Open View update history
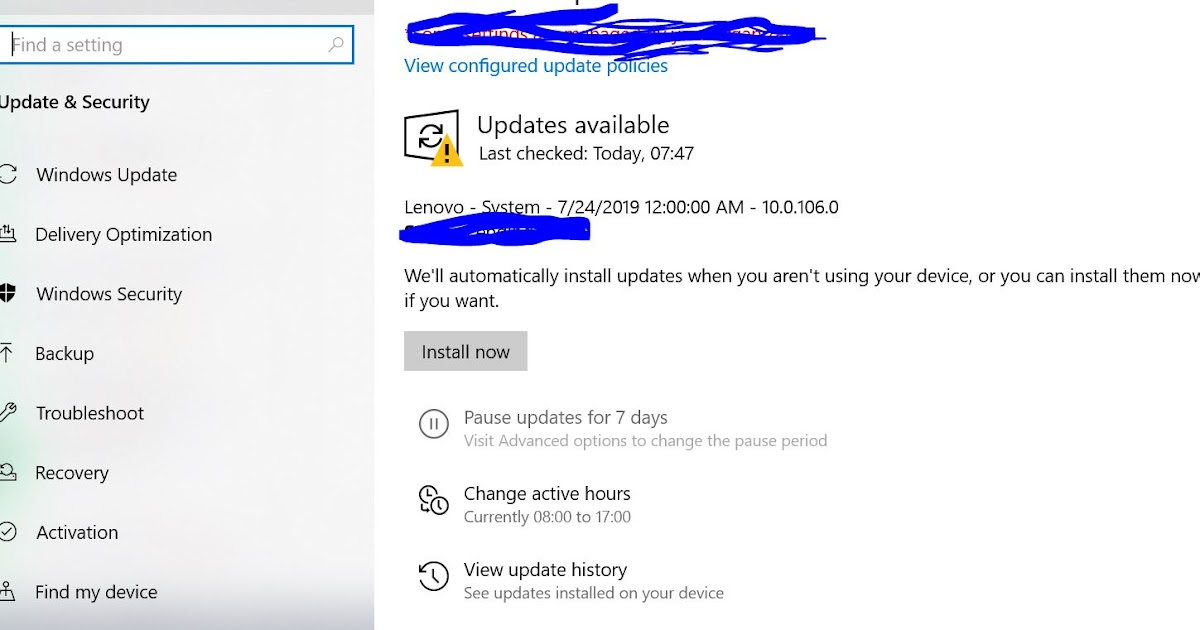 click(x=545, y=569)
